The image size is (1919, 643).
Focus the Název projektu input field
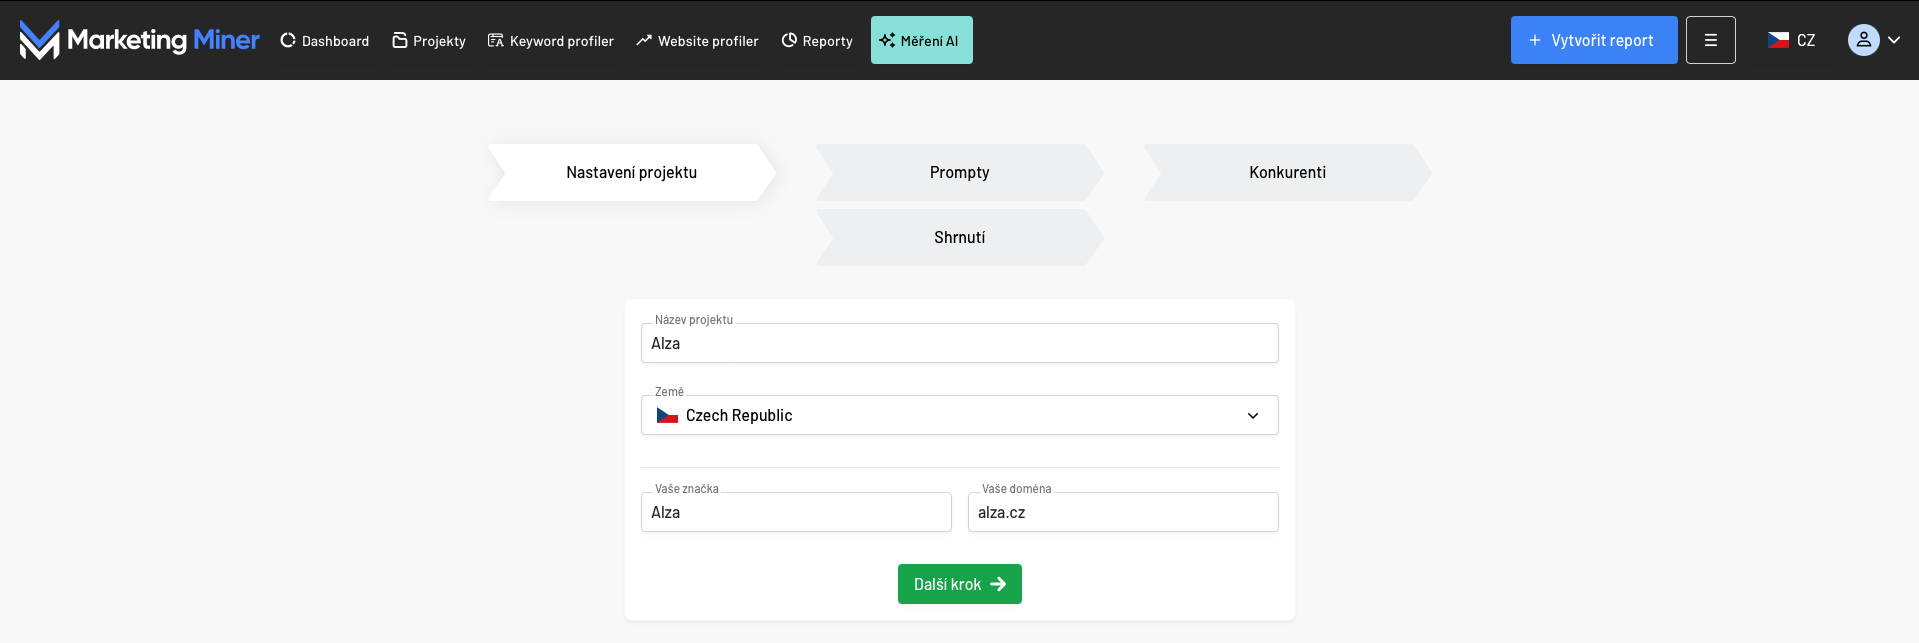[x=959, y=343]
